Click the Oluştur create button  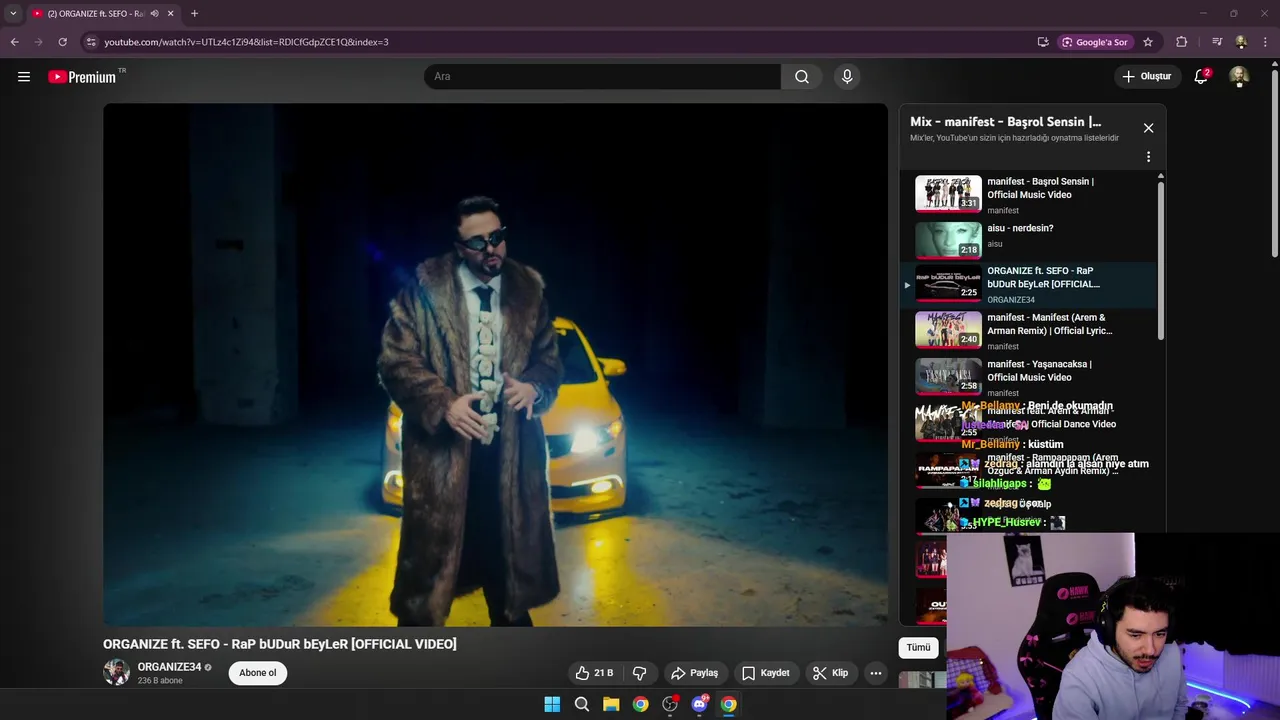[1146, 77]
